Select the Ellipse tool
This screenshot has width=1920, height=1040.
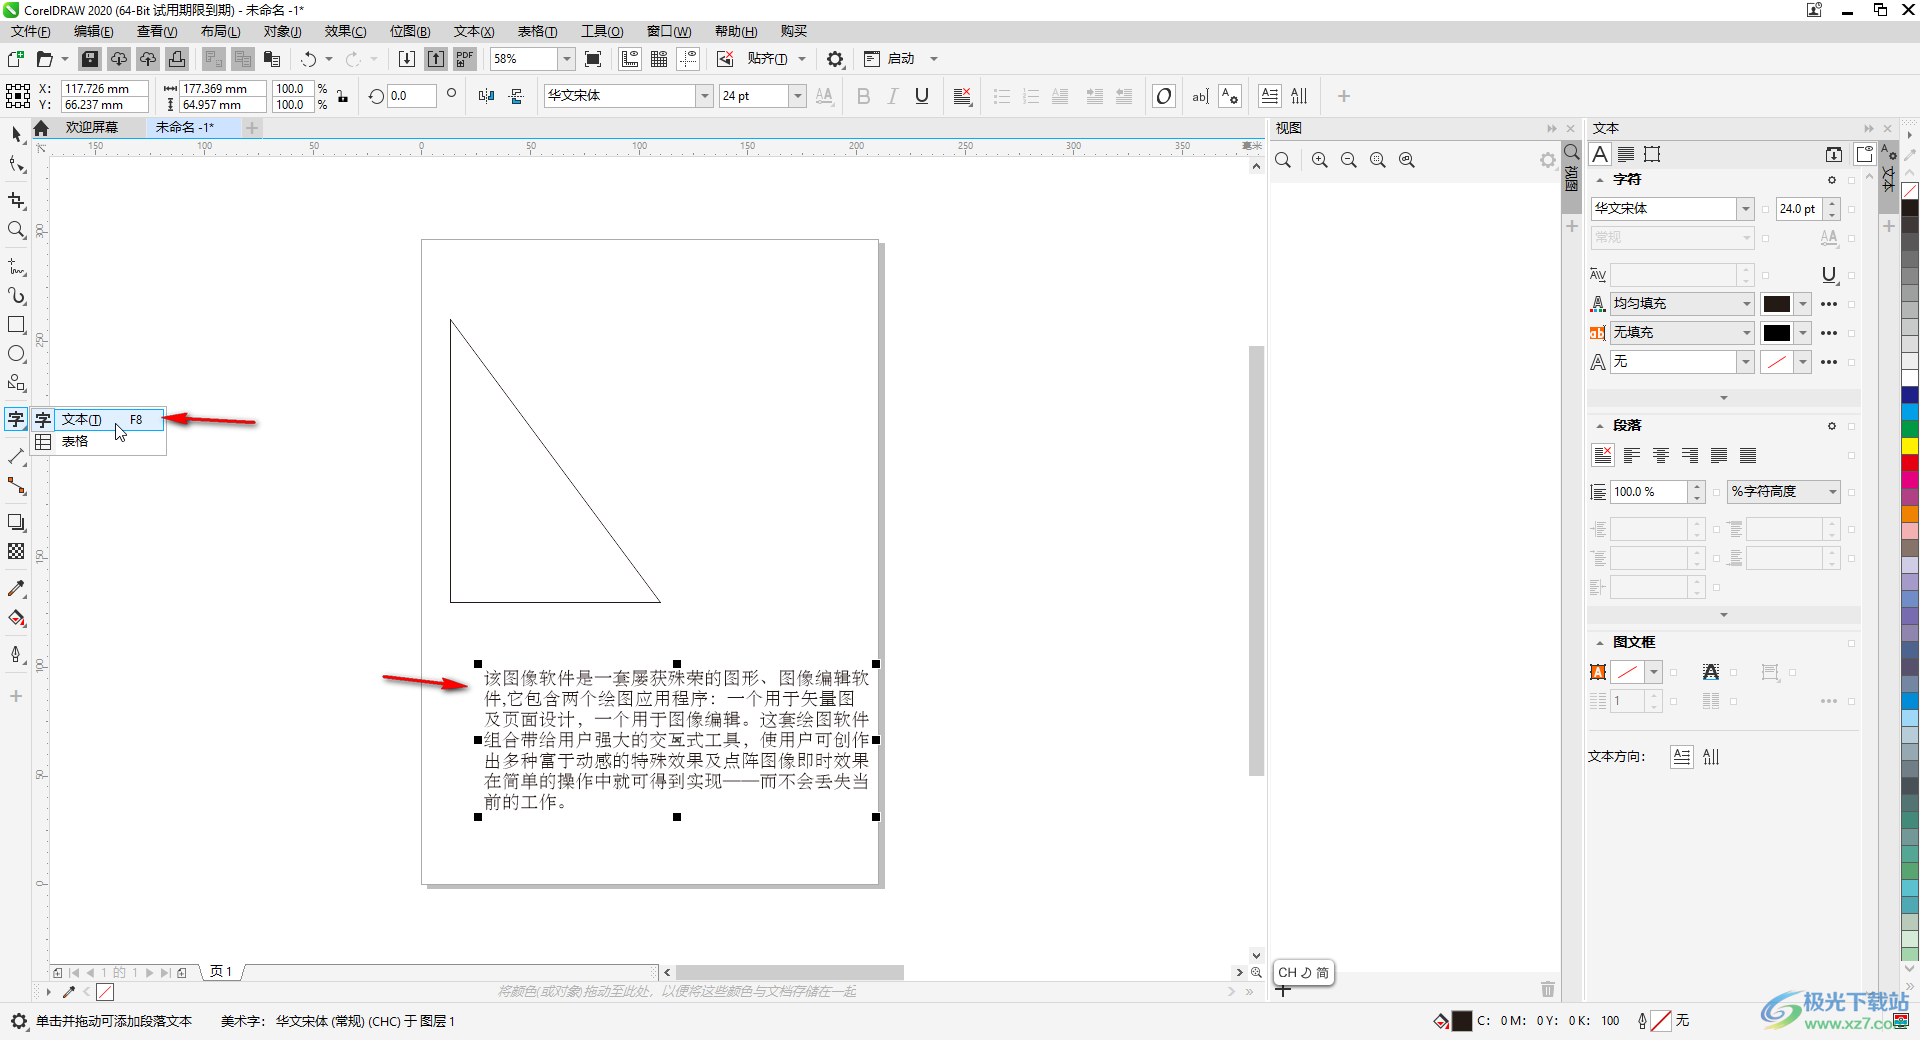pos(16,354)
